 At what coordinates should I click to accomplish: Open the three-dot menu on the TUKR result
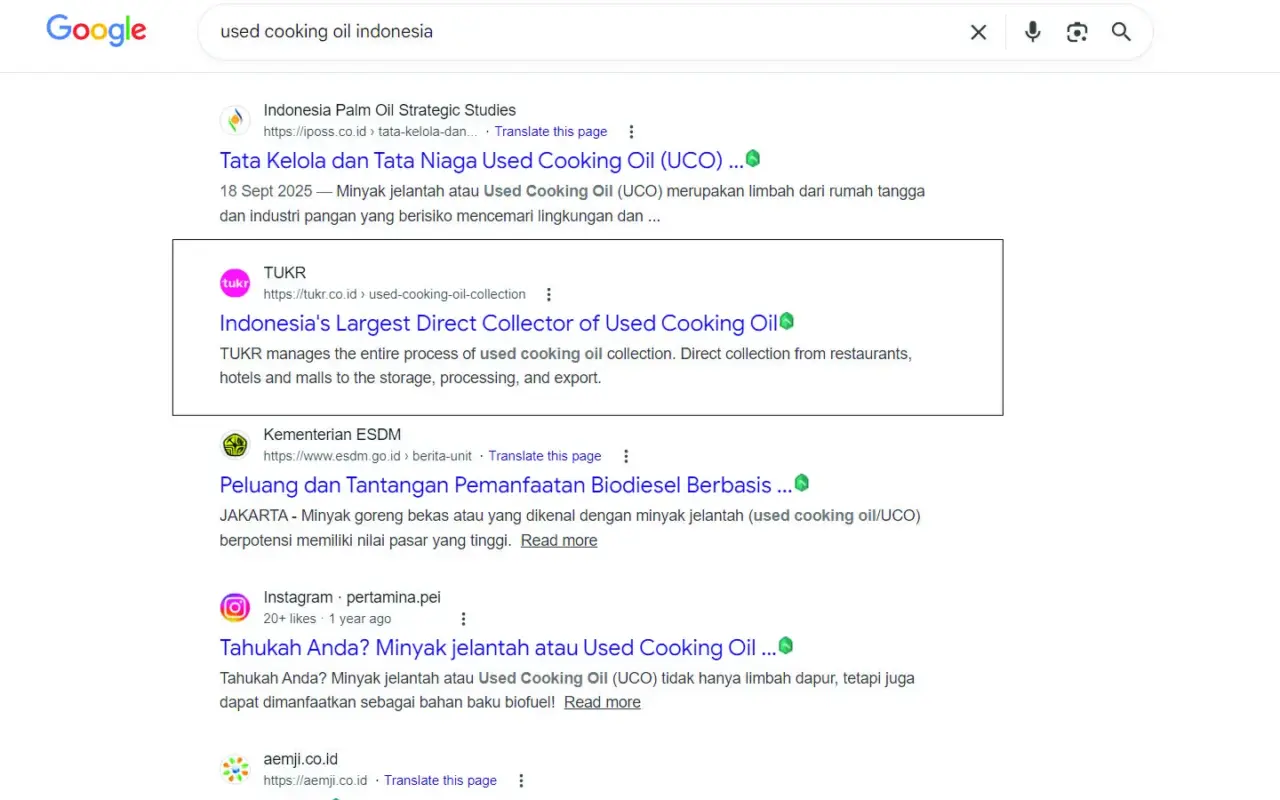click(549, 294)
